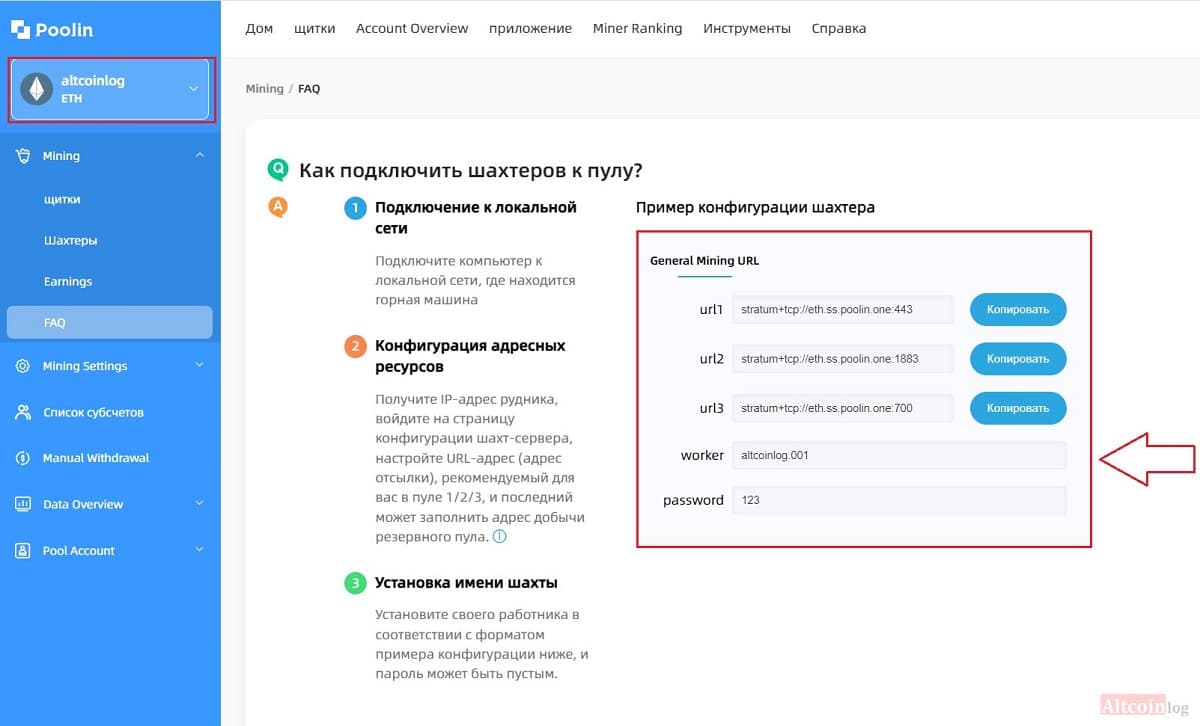Click the Mining section icon in sidebar
The height and width of the screenshot is (726, 1200).
tap(23, 156)
